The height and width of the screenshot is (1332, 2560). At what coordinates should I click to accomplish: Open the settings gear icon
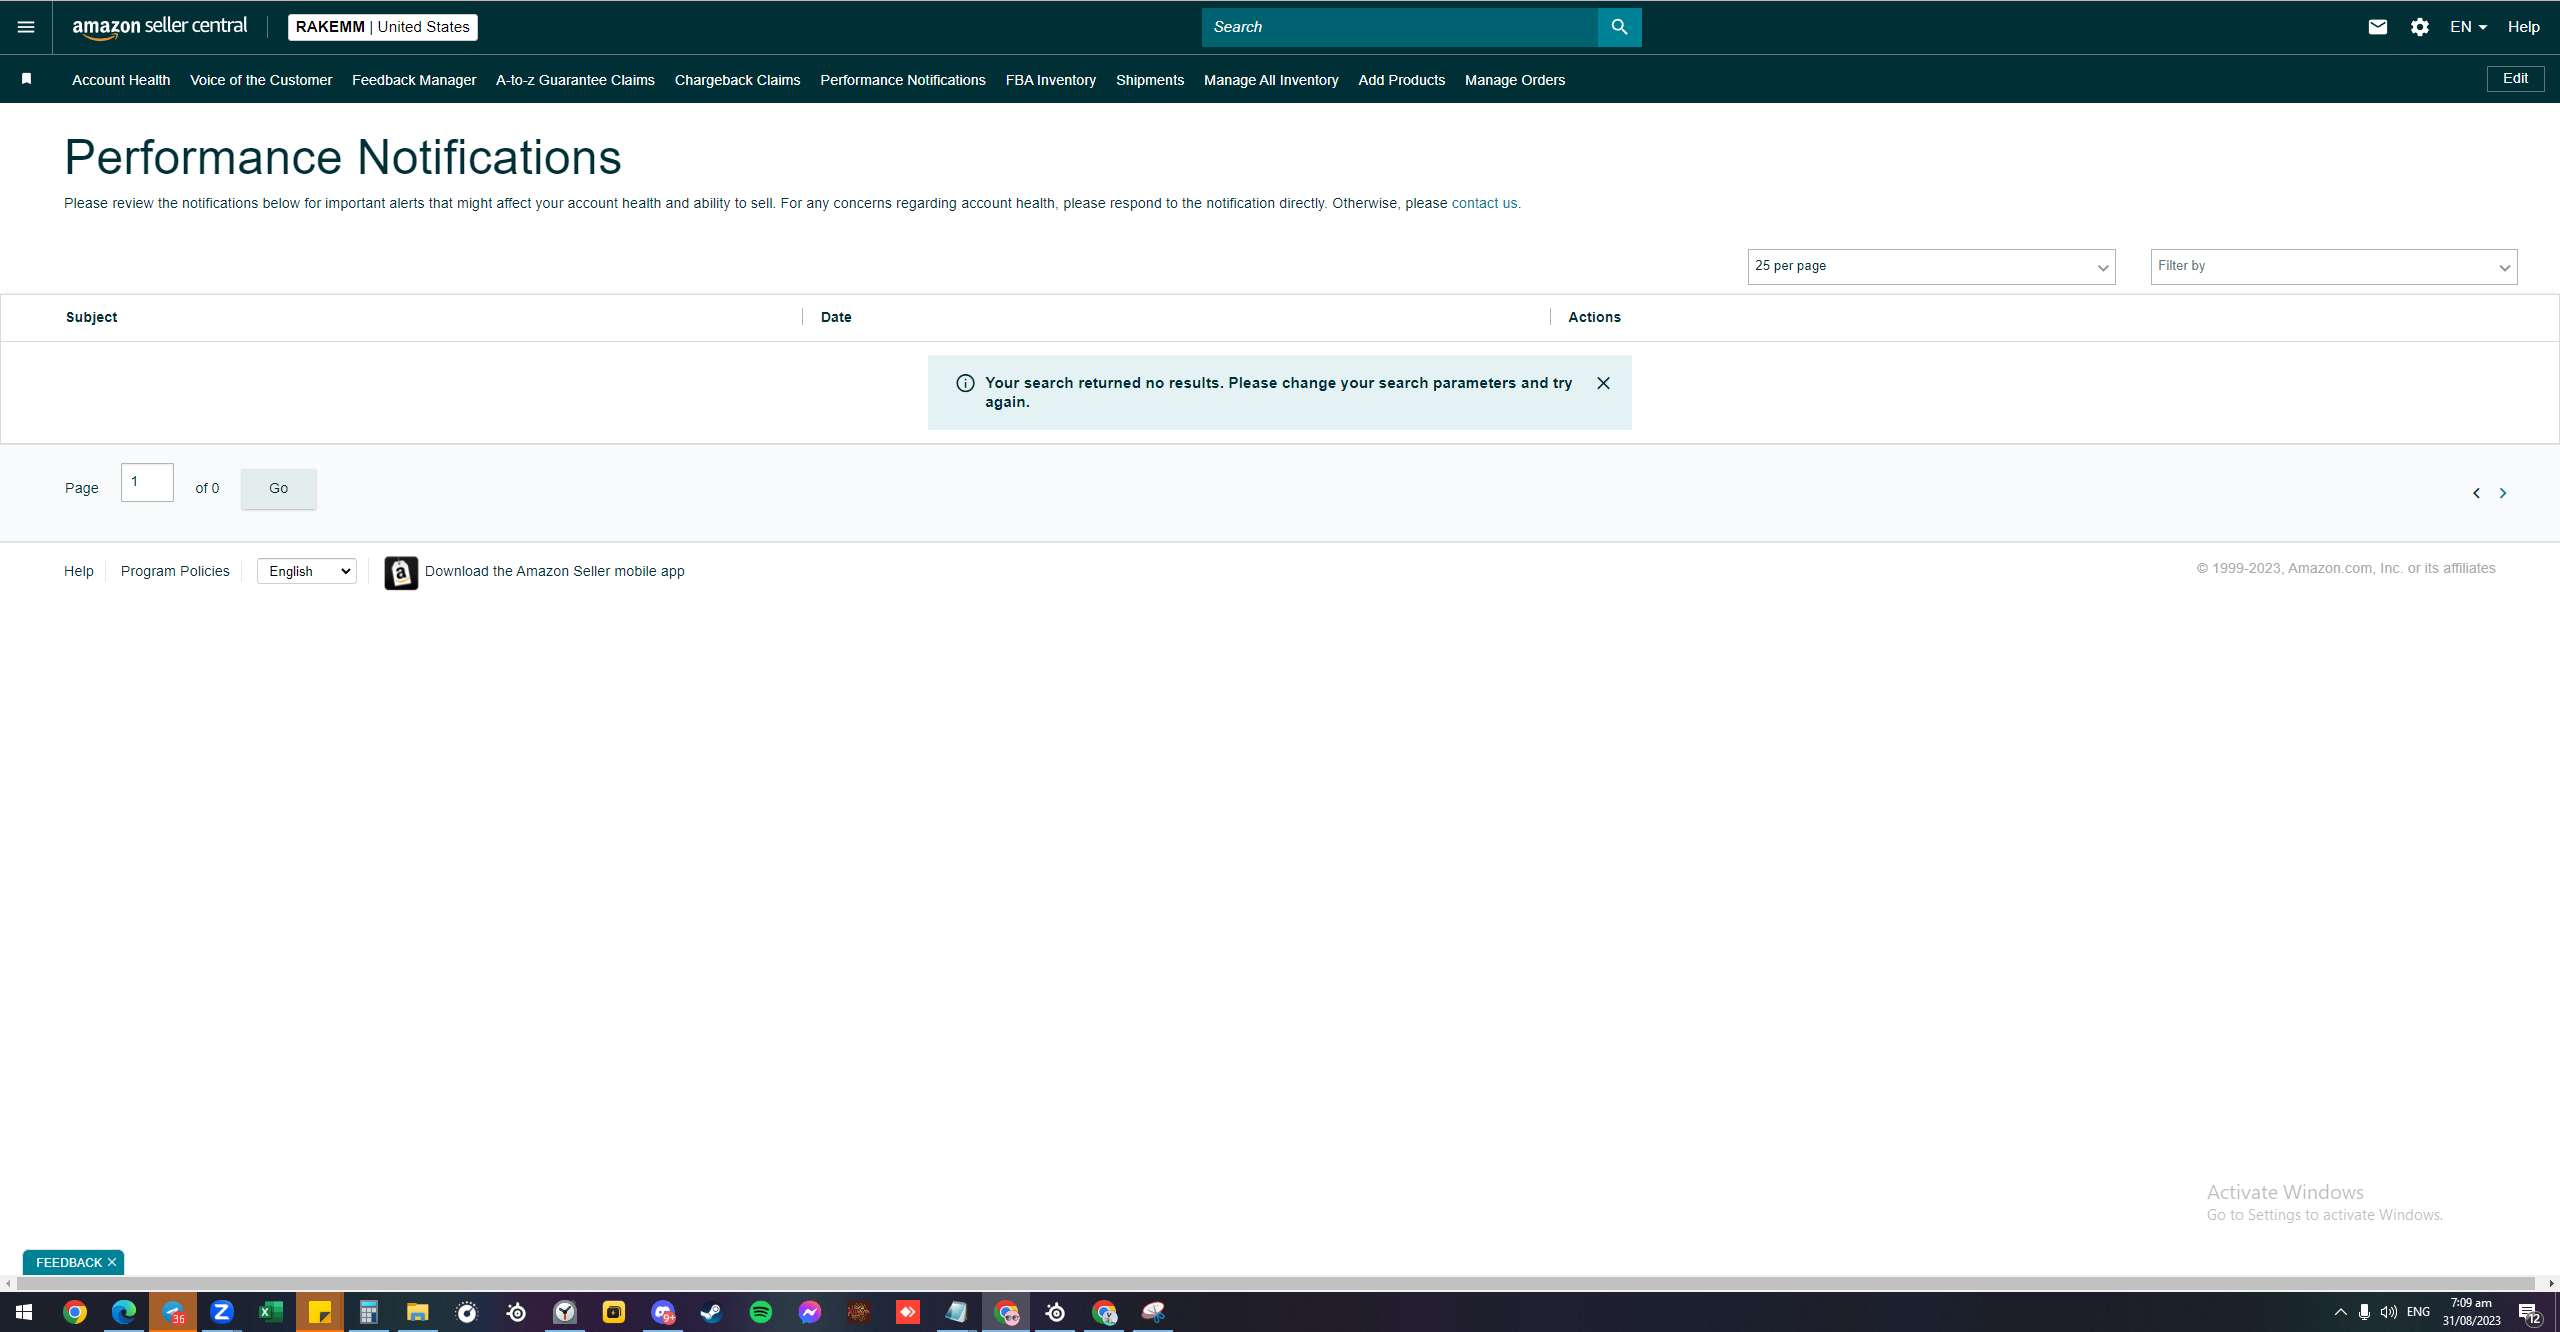tap(2420, 27)
